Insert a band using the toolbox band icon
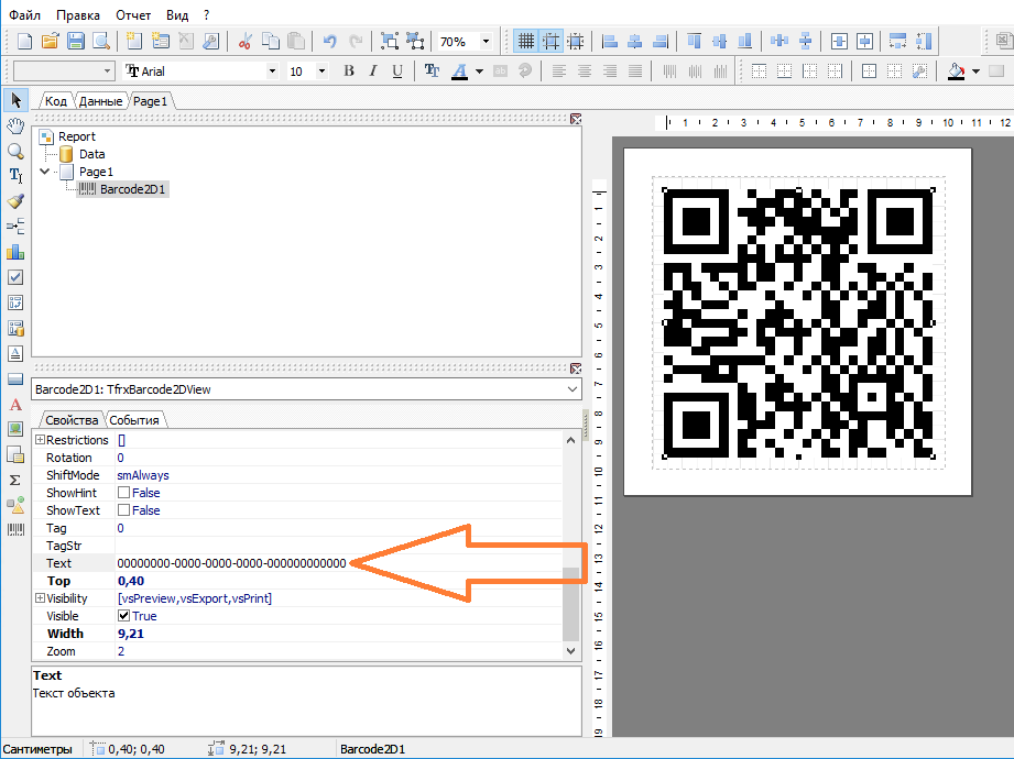The width and height of the screenshot is (1014, 759). coord(16,379)
